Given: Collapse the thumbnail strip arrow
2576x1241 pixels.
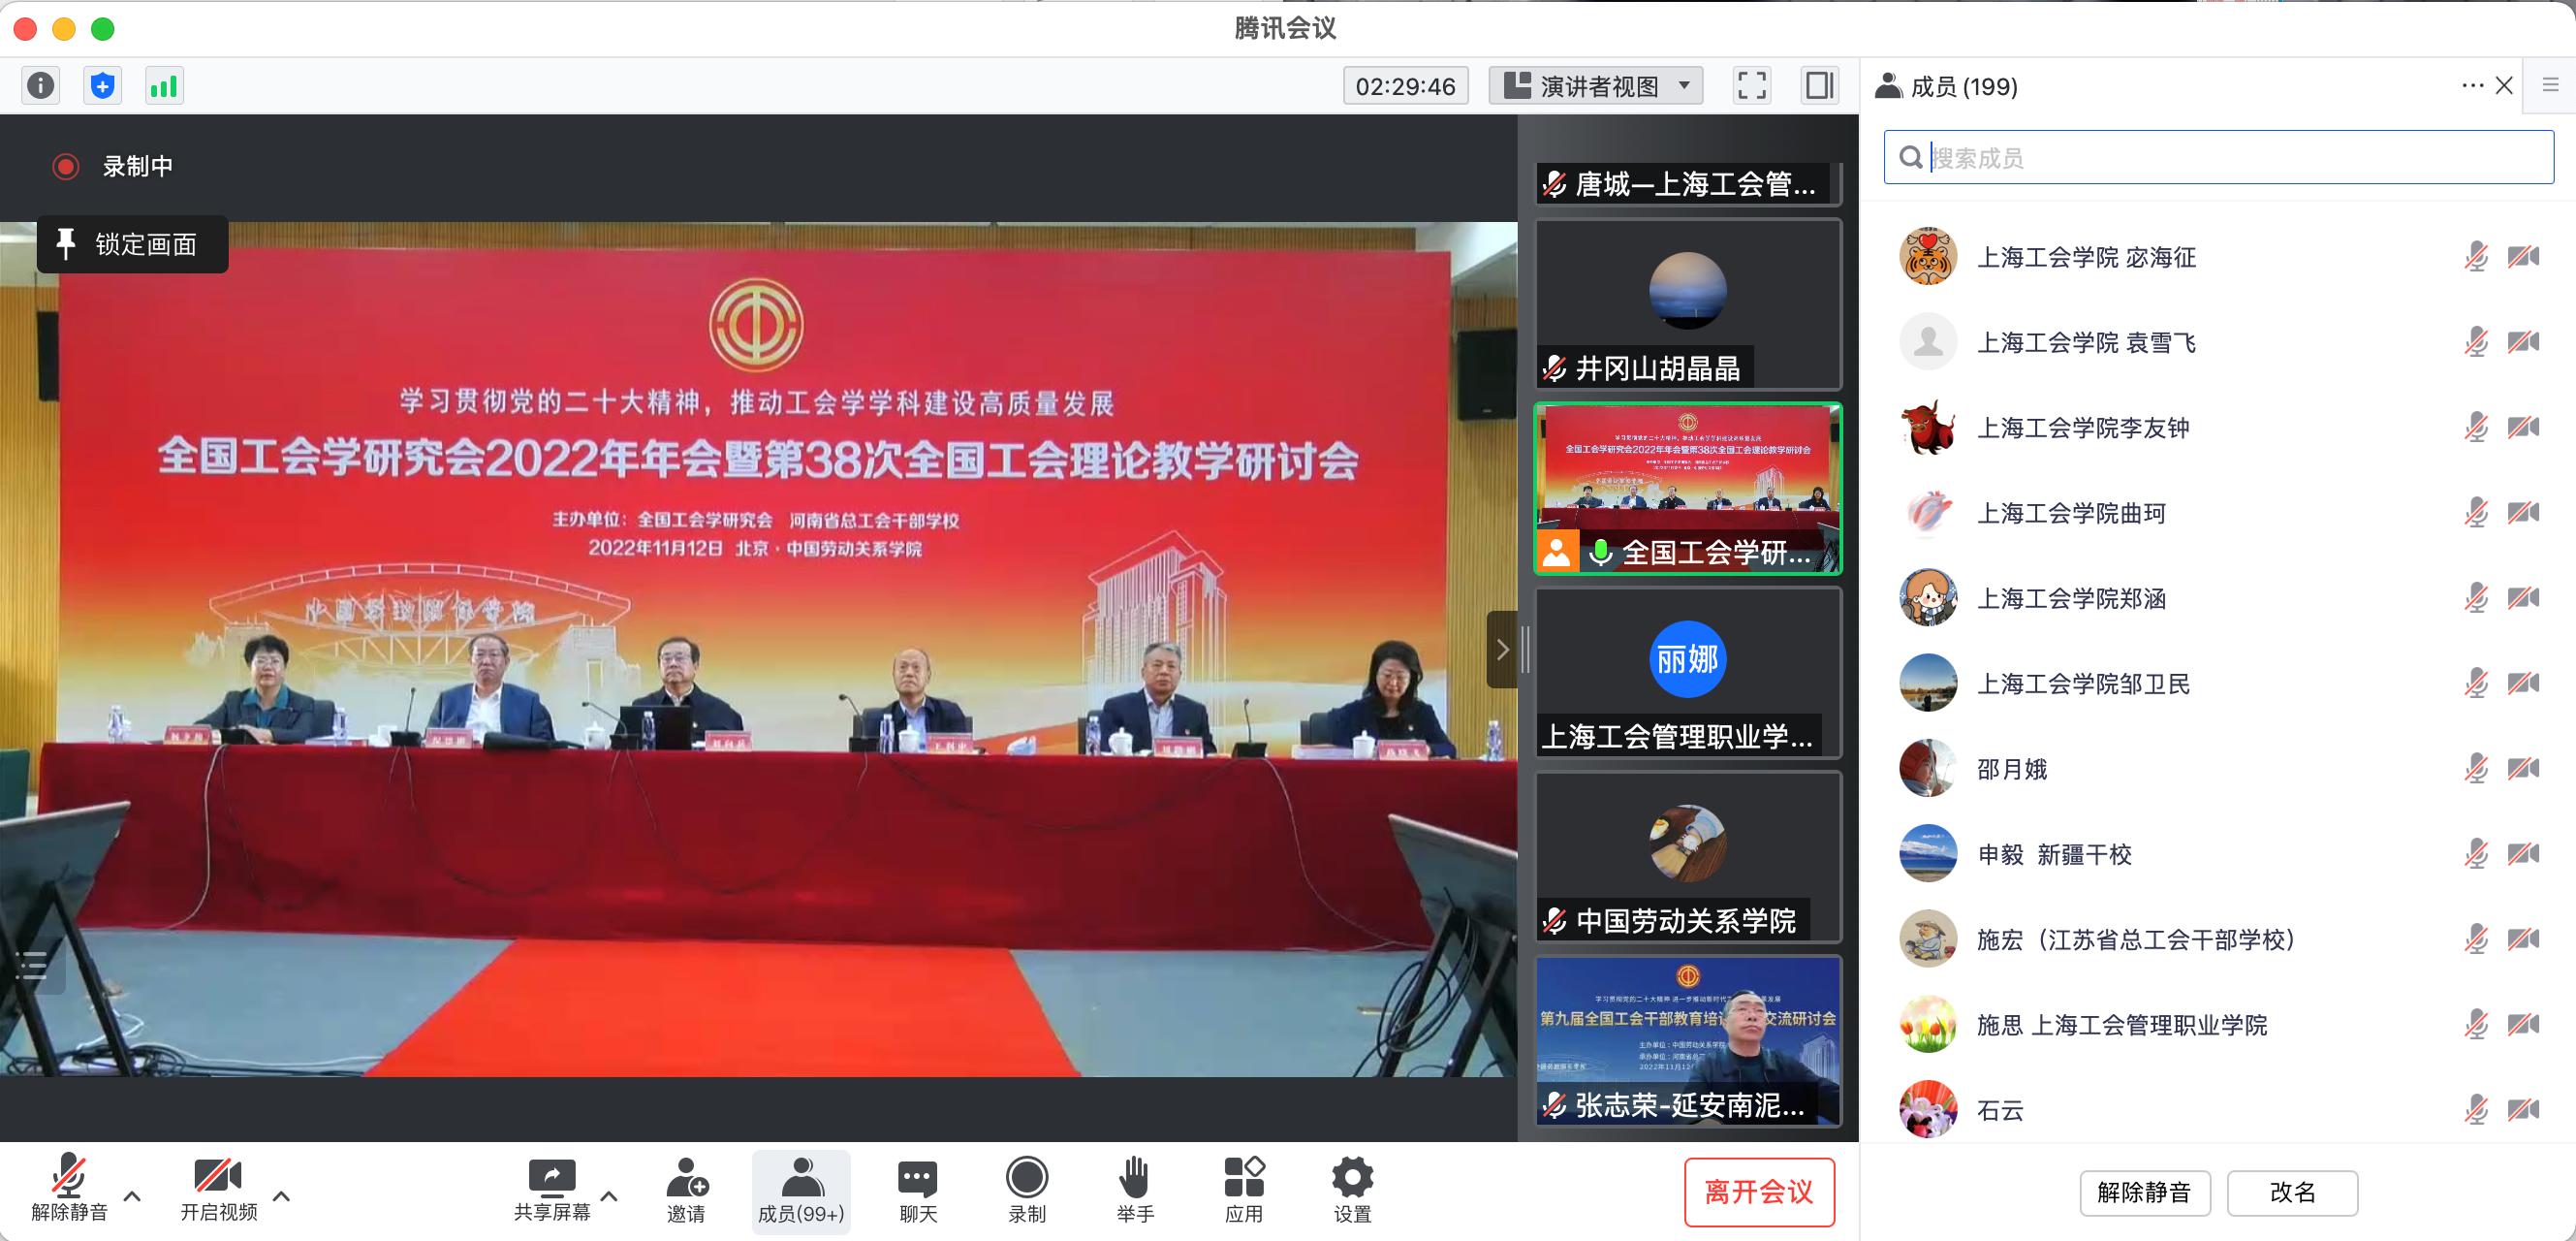Looking at the screenshot, I should (1501, 649).
